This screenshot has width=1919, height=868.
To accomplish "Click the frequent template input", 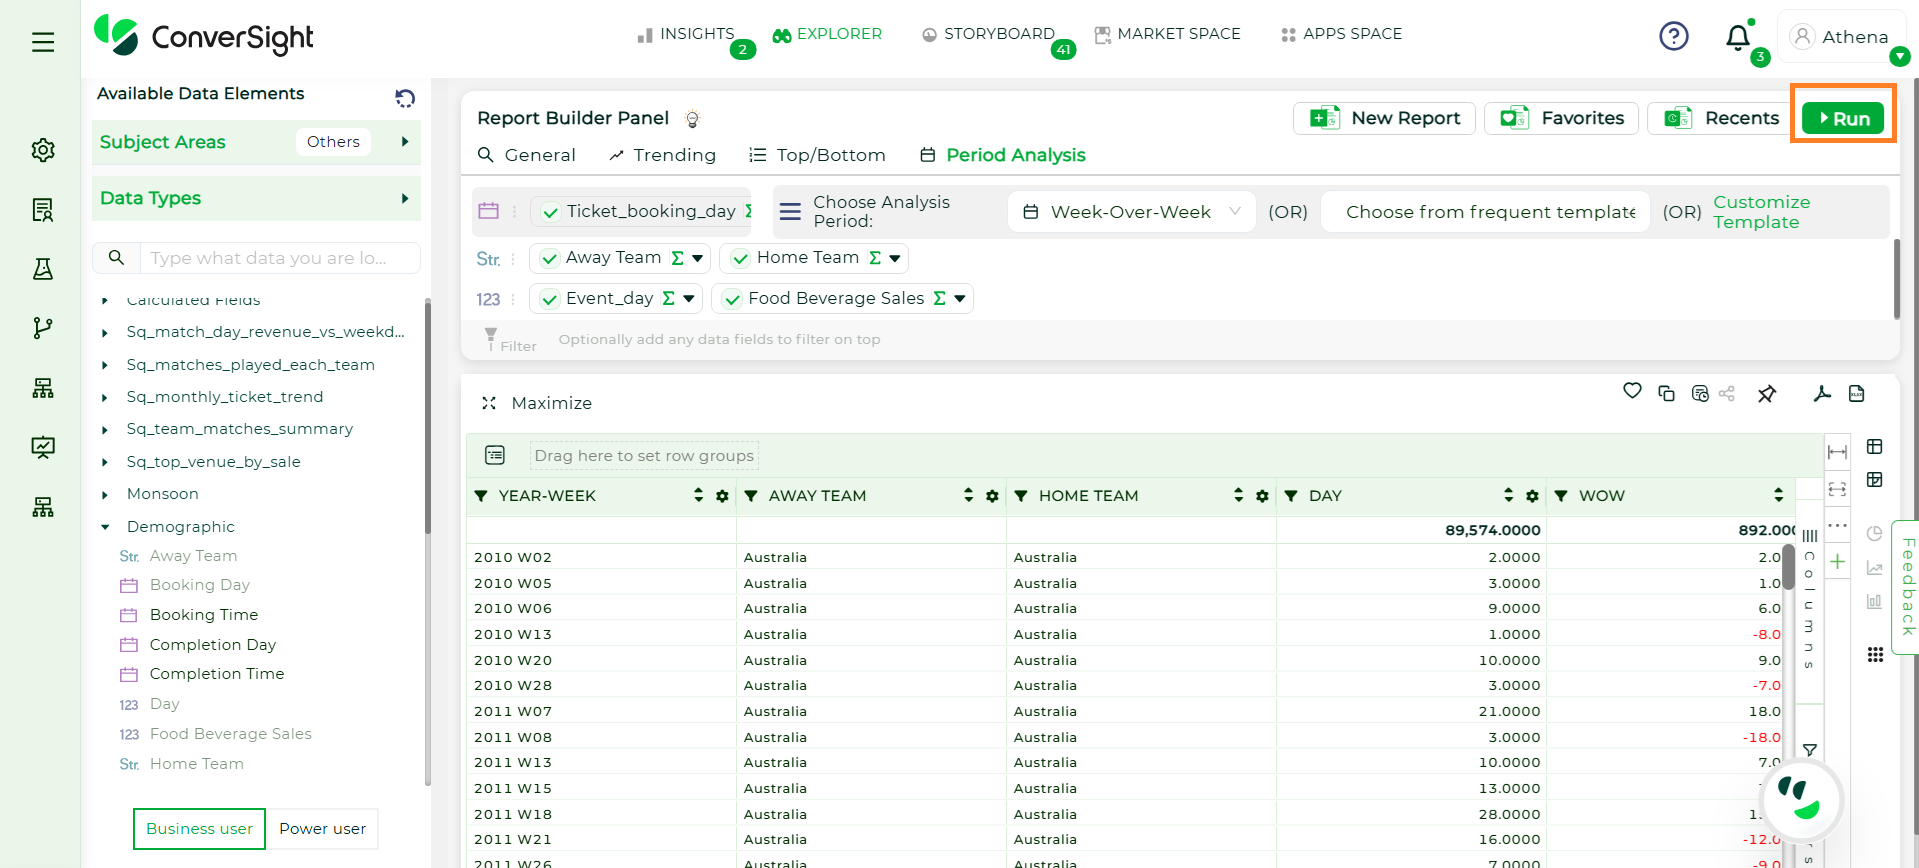I will (1486, 212).
